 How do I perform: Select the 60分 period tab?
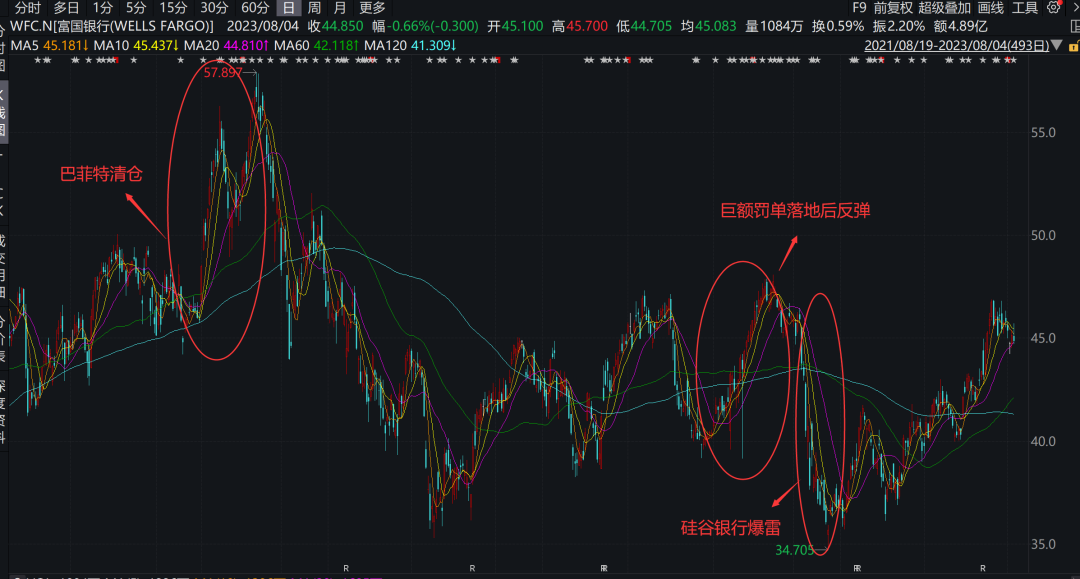click(x=255, y=8)
